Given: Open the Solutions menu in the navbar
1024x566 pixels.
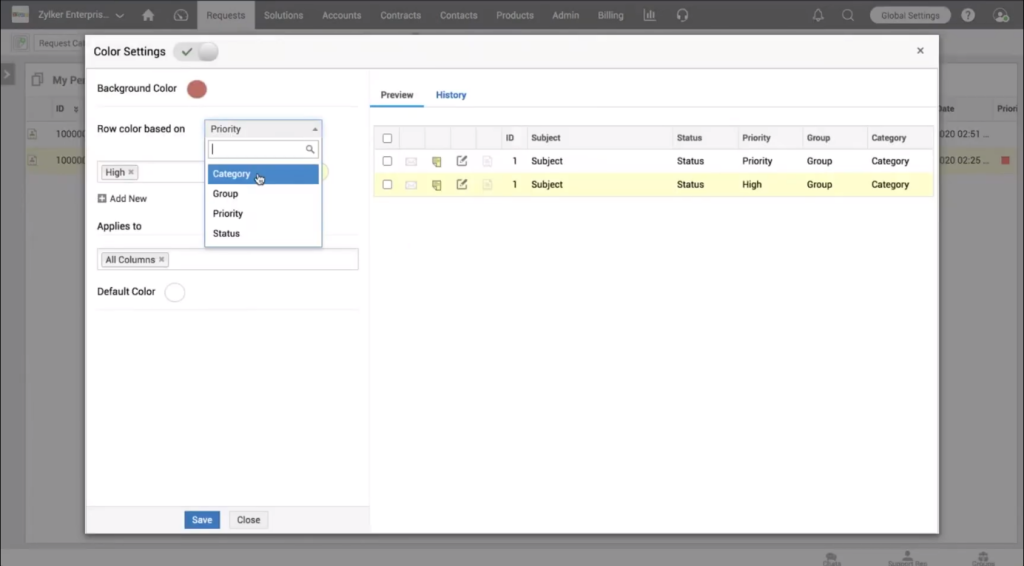Looking at the screenshot, I should (284, 15).
